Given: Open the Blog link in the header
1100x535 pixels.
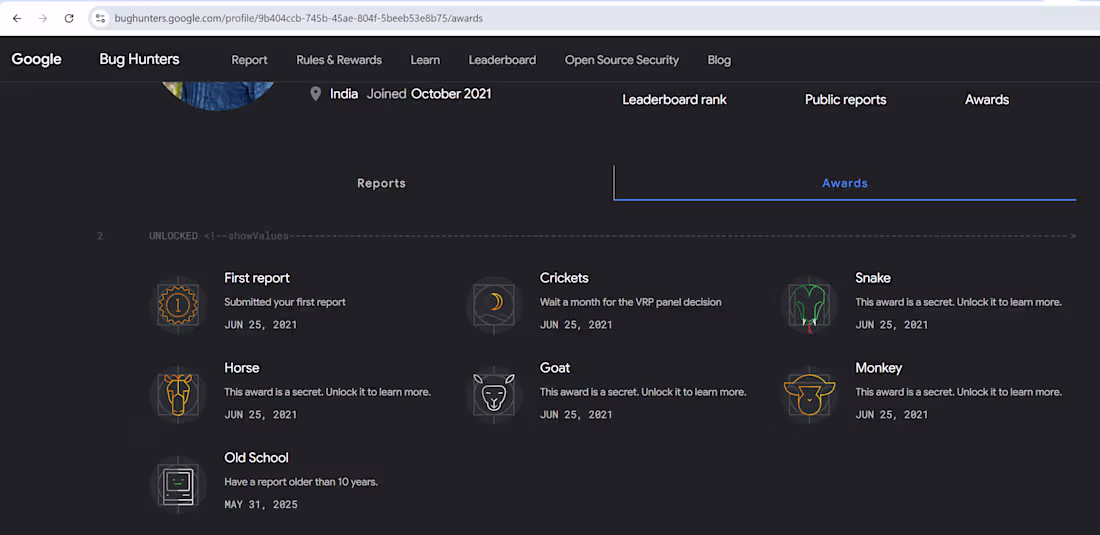Looking at the screenshot, I should (719, 60).
